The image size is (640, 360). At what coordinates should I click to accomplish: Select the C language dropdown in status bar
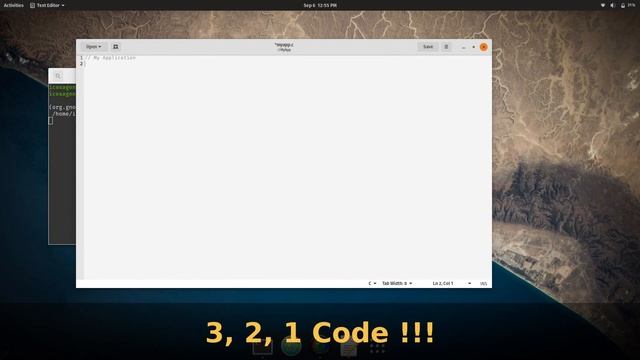click(372, 283)
